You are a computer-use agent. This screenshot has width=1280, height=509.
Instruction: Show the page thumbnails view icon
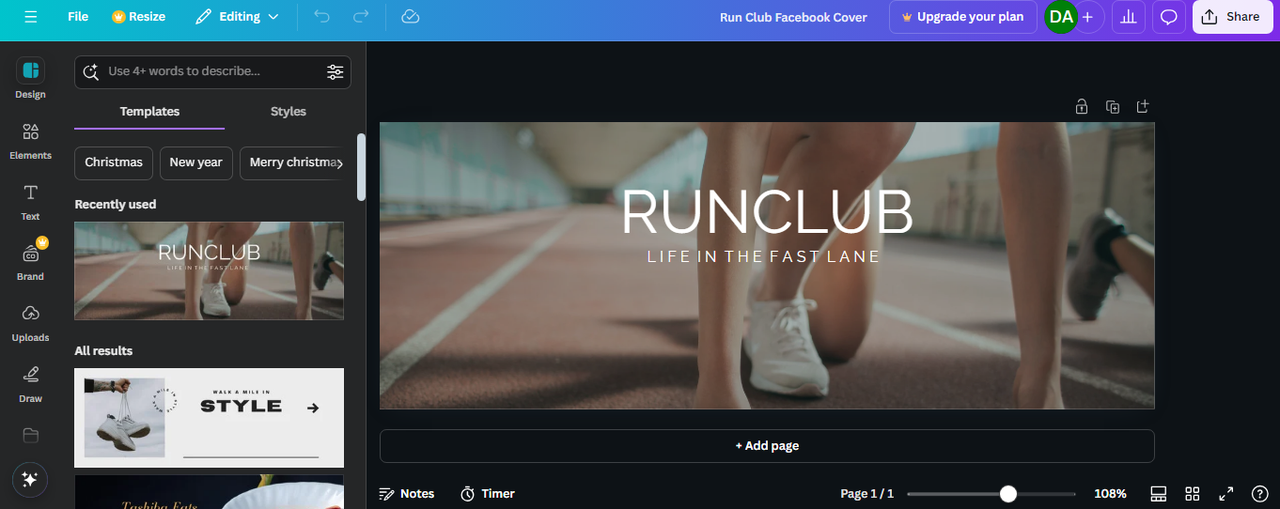(1159, 494)
